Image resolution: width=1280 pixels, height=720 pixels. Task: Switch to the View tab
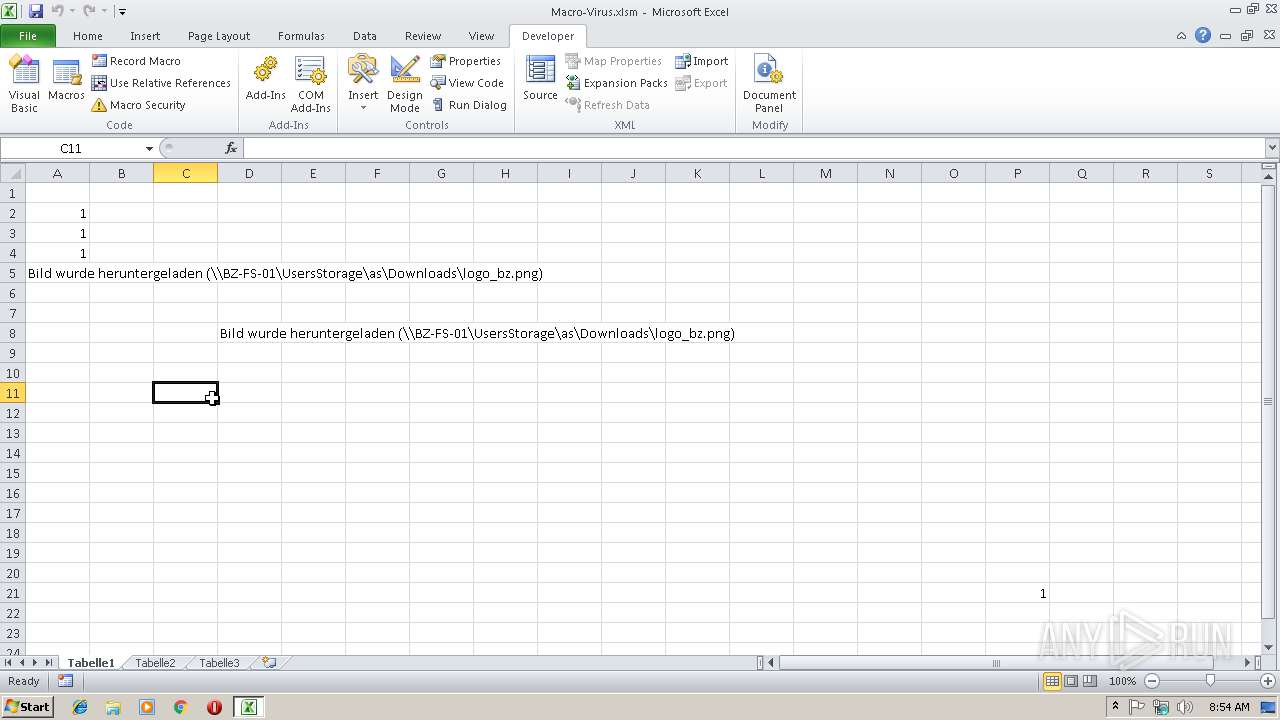tap(481, 36)
